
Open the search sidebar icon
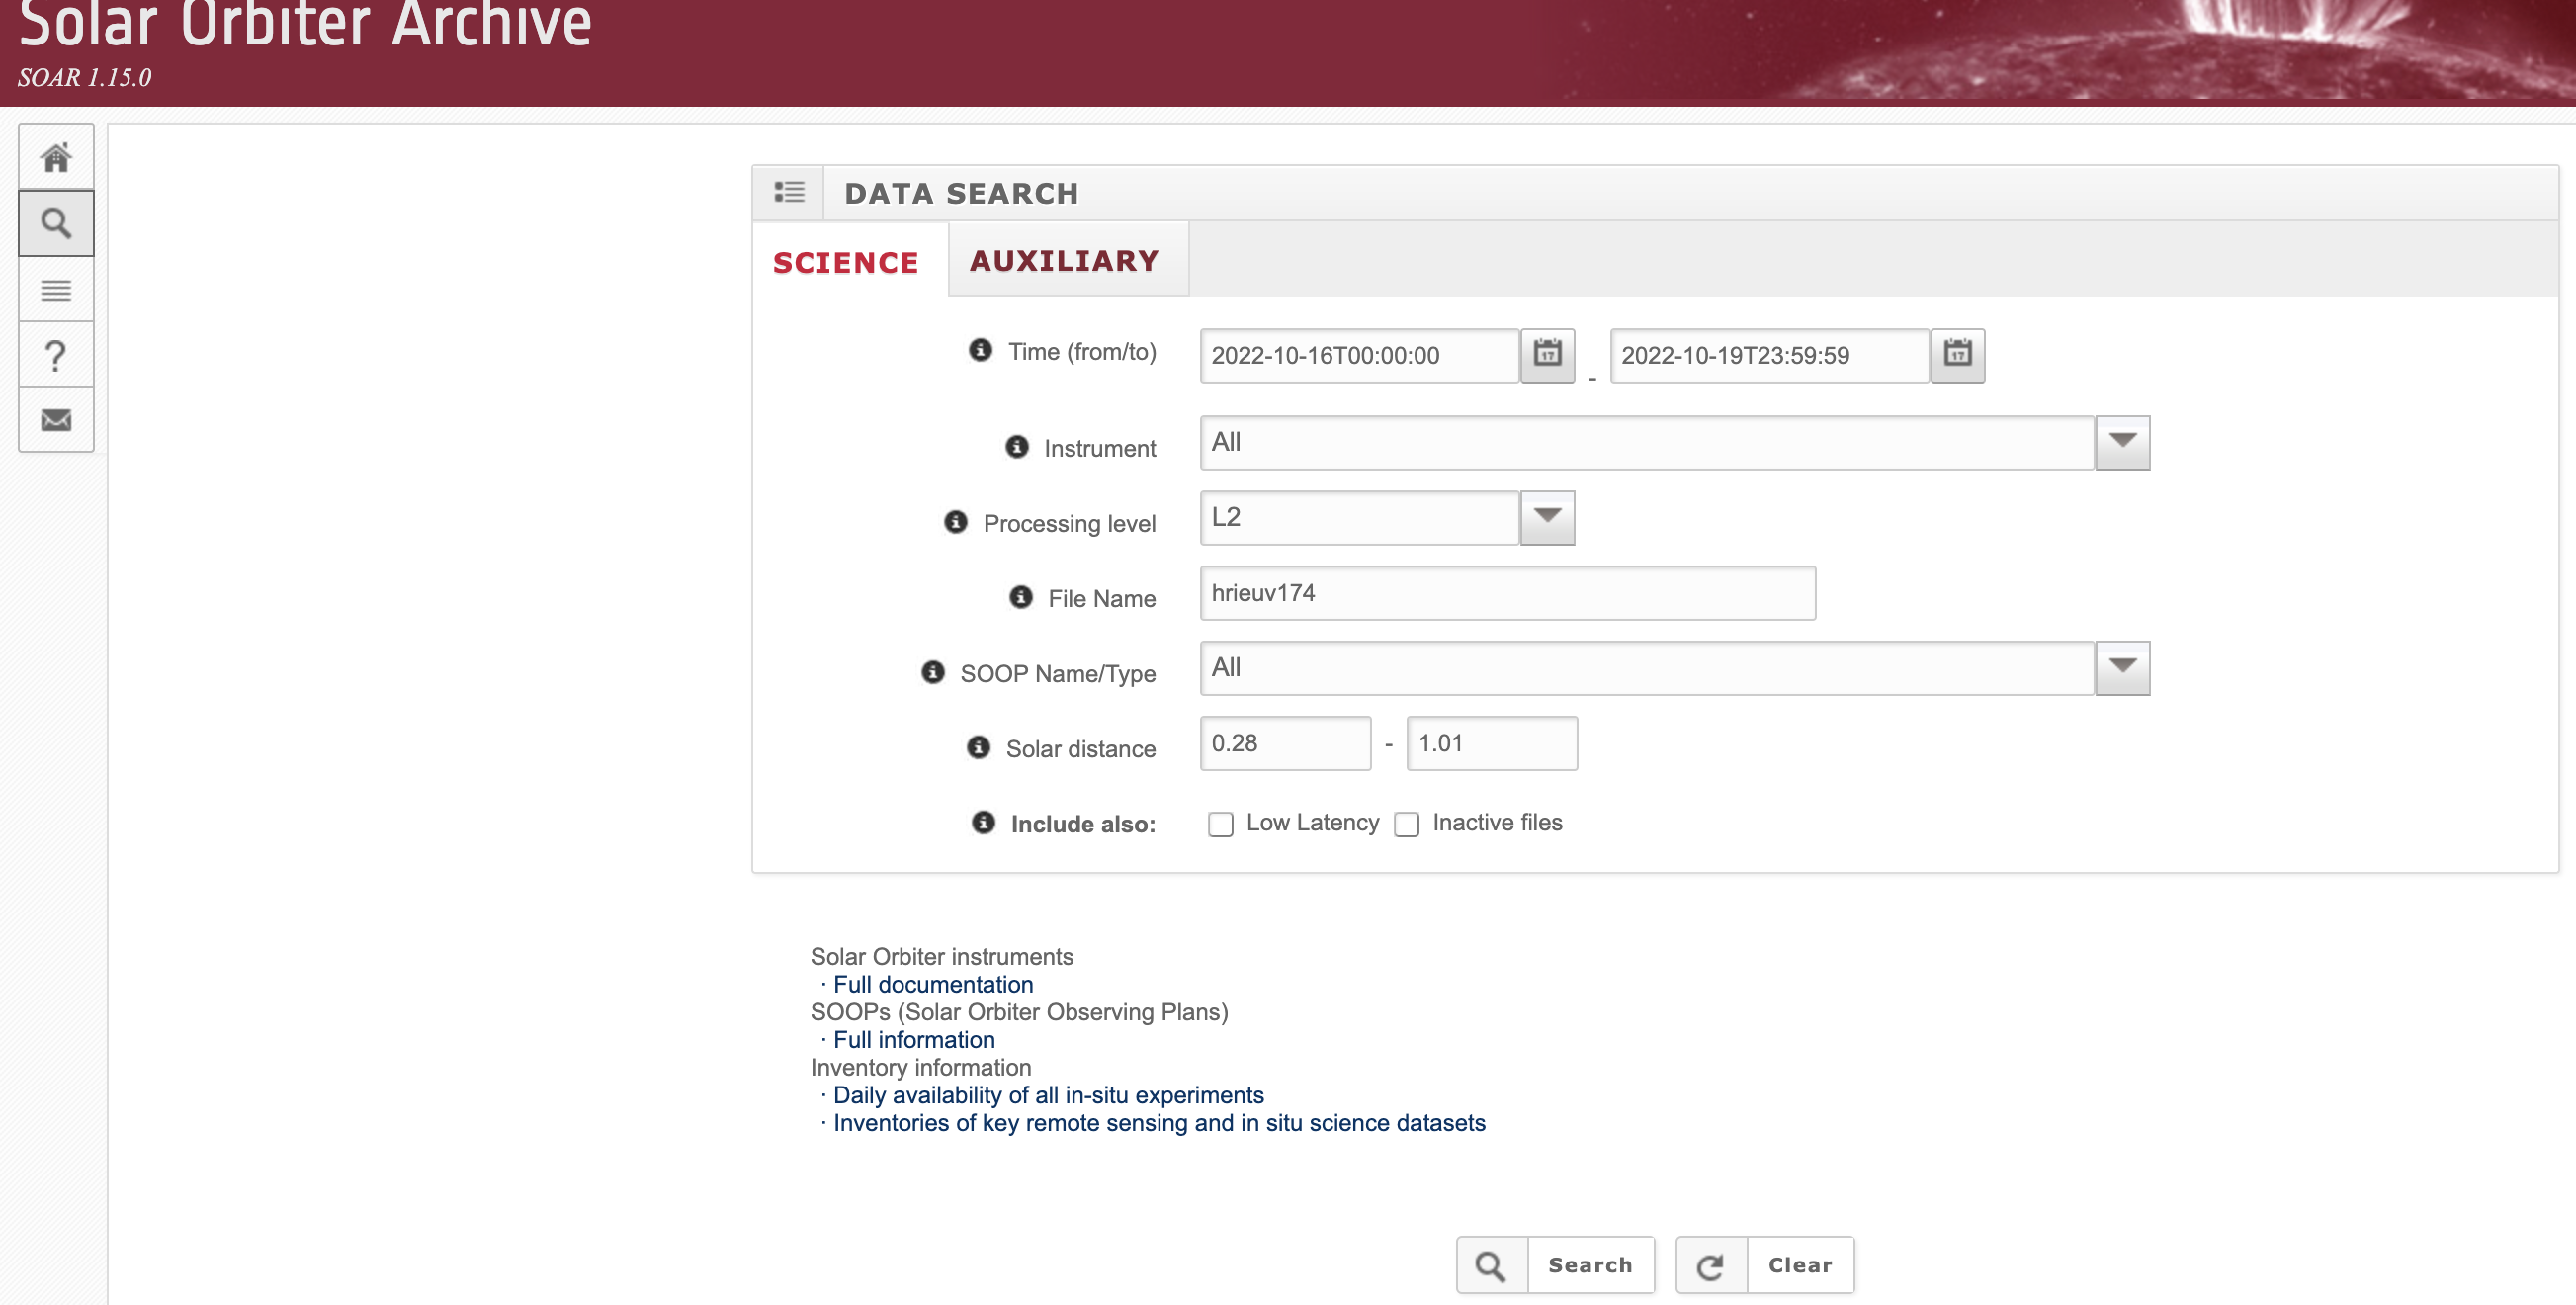pyautogui.click(x=56, y=223)
